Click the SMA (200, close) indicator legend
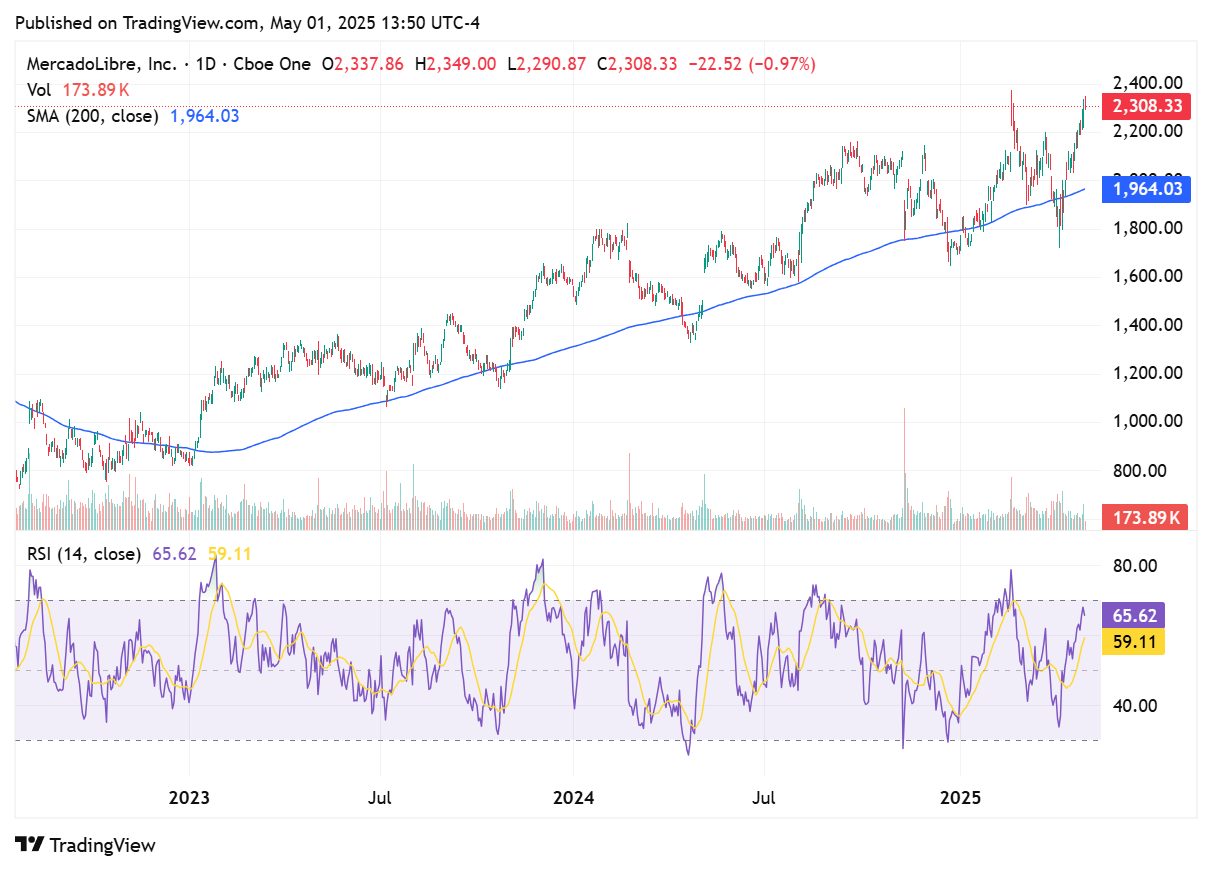This screenshot has height=871, width=1212. tap(93, 116)
